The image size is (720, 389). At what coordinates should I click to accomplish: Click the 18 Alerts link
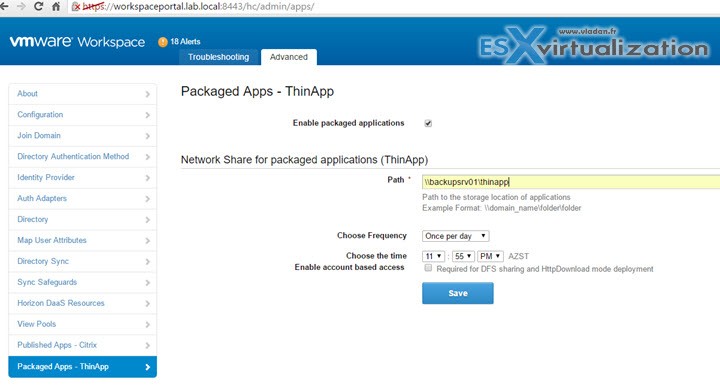coord(186,42)
